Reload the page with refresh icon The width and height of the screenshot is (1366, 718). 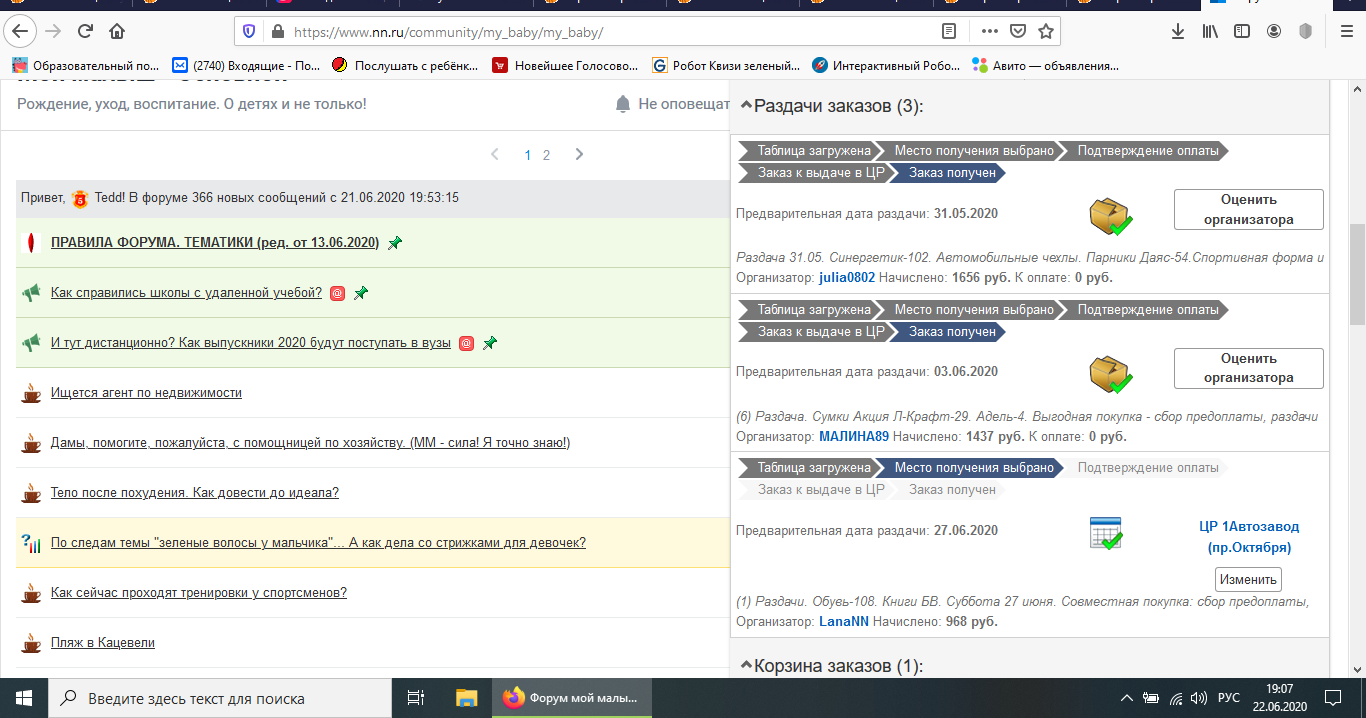85,31
